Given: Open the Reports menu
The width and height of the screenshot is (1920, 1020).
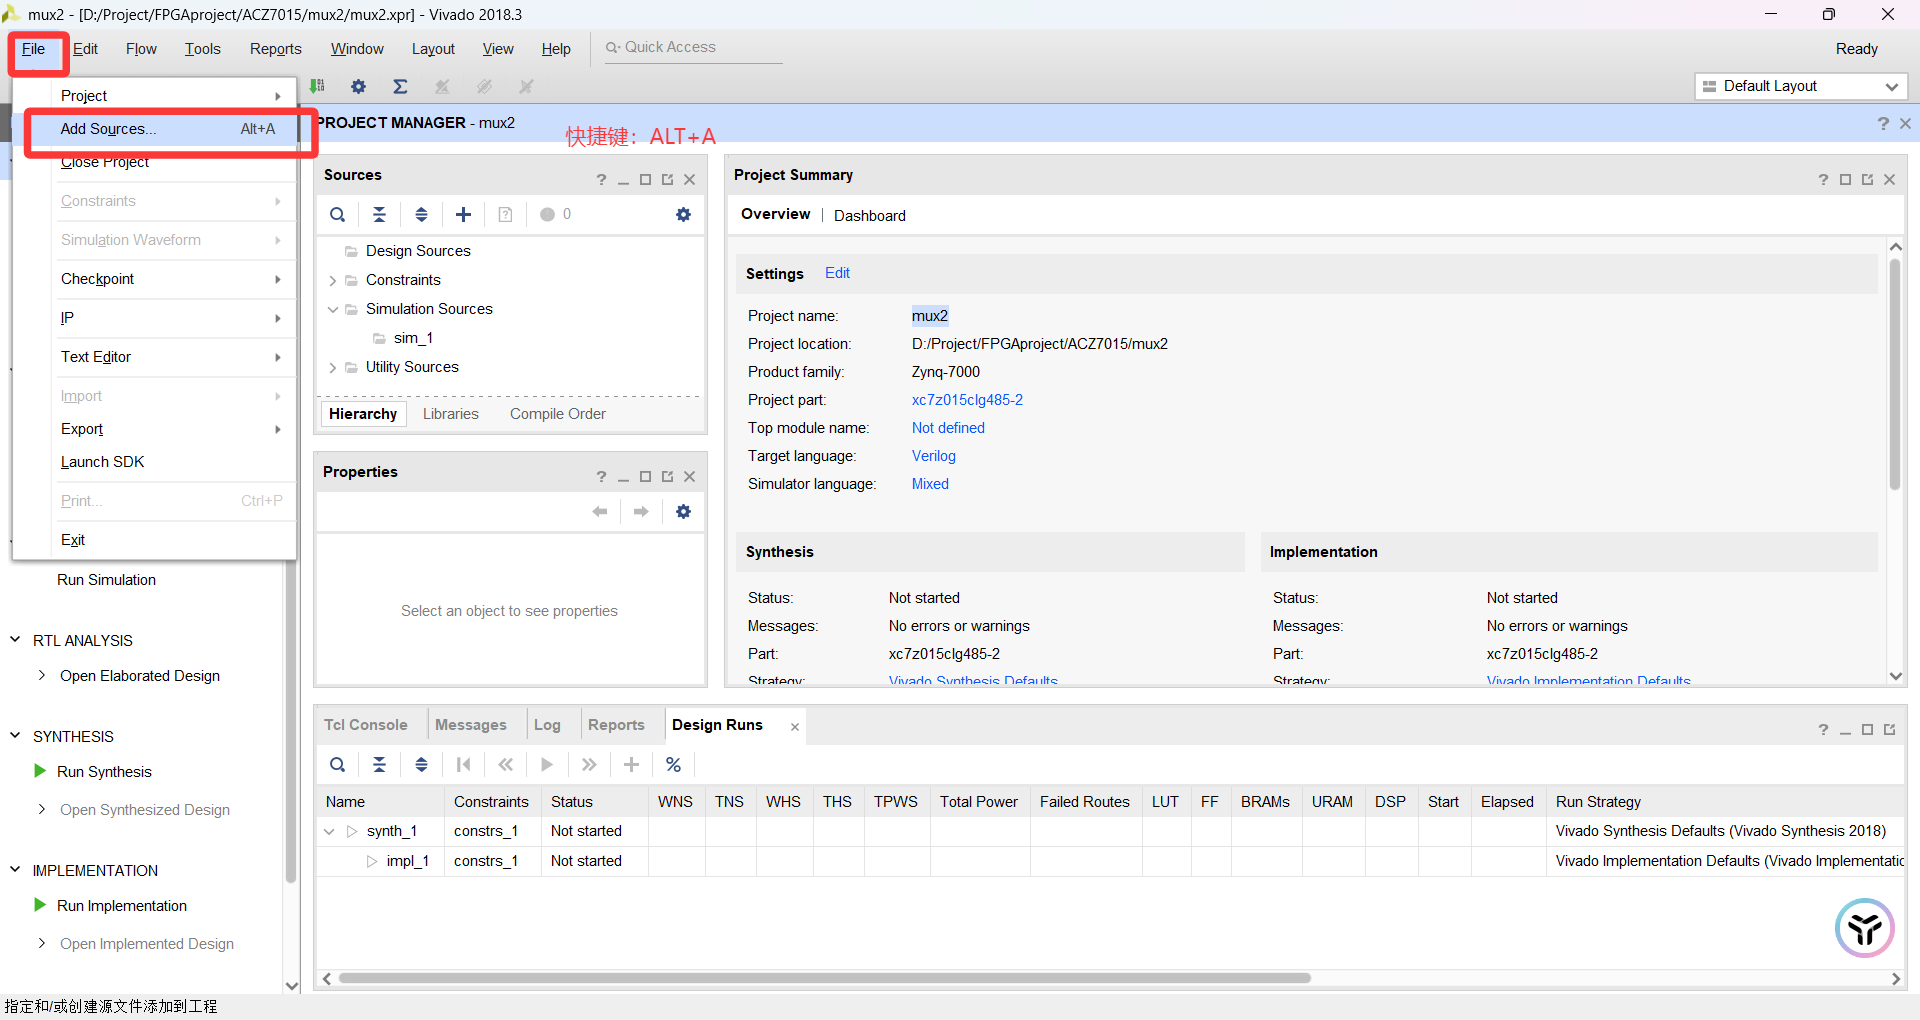Looking at the screenshot, I should click(275, 49).
